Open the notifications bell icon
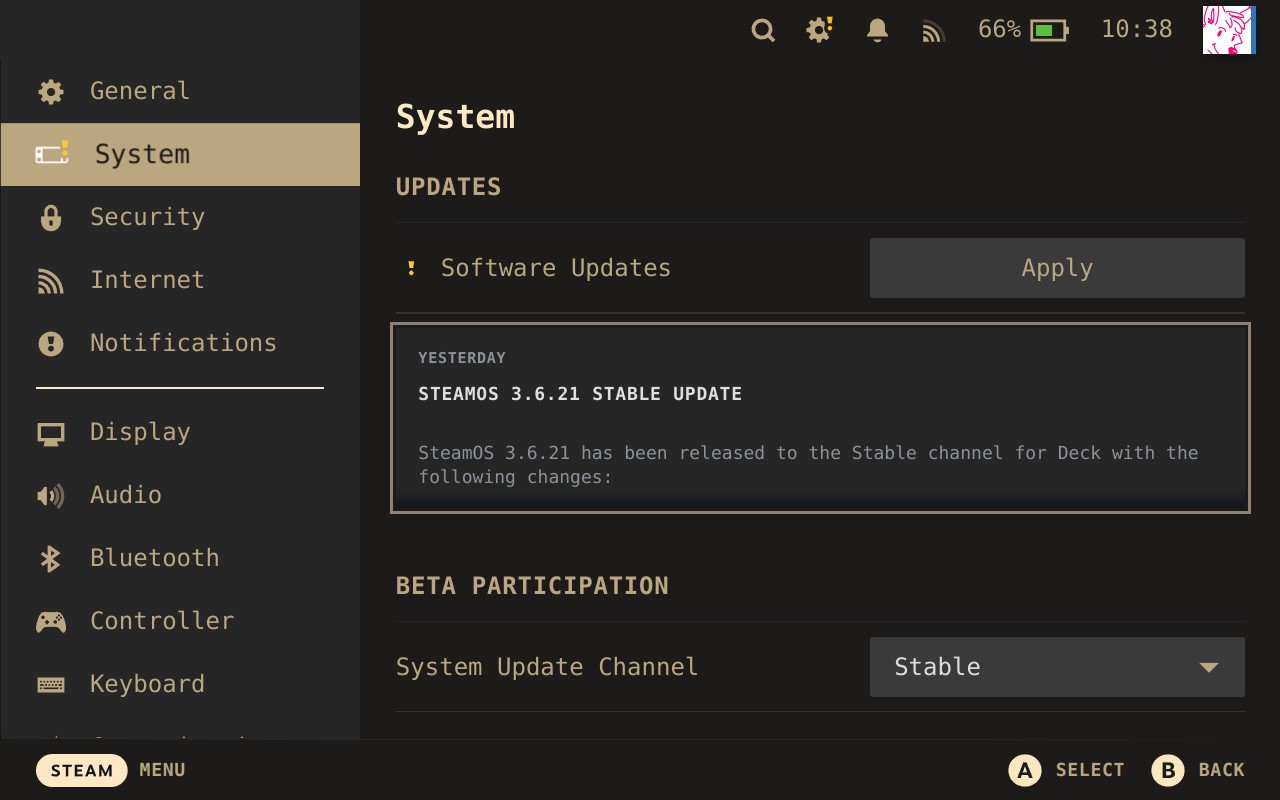Viewport: 1280px width, 800px height. (x=877, y=31)
